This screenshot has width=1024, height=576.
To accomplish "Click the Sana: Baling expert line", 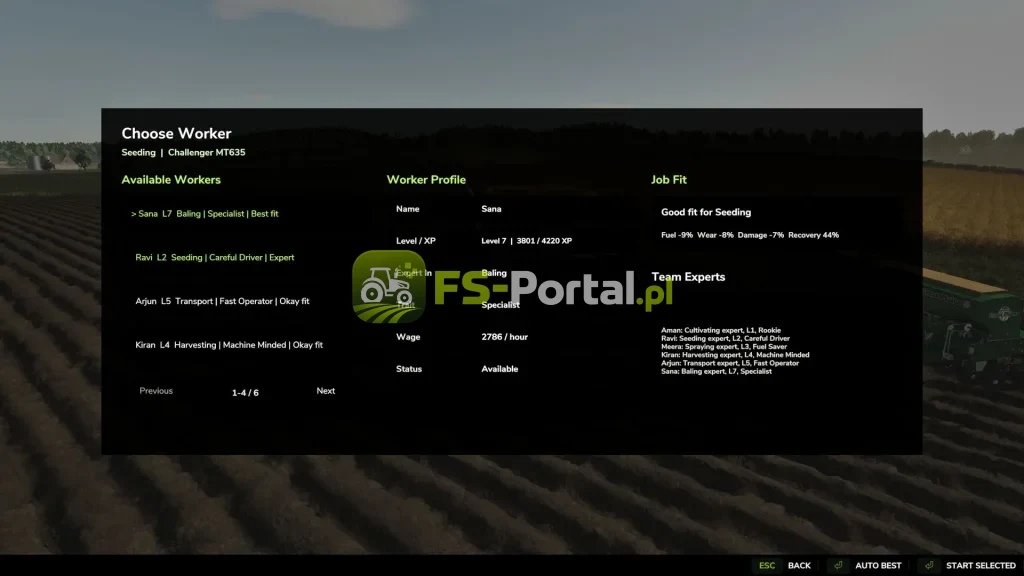I will pyautogui.click(x=716, y=371).
